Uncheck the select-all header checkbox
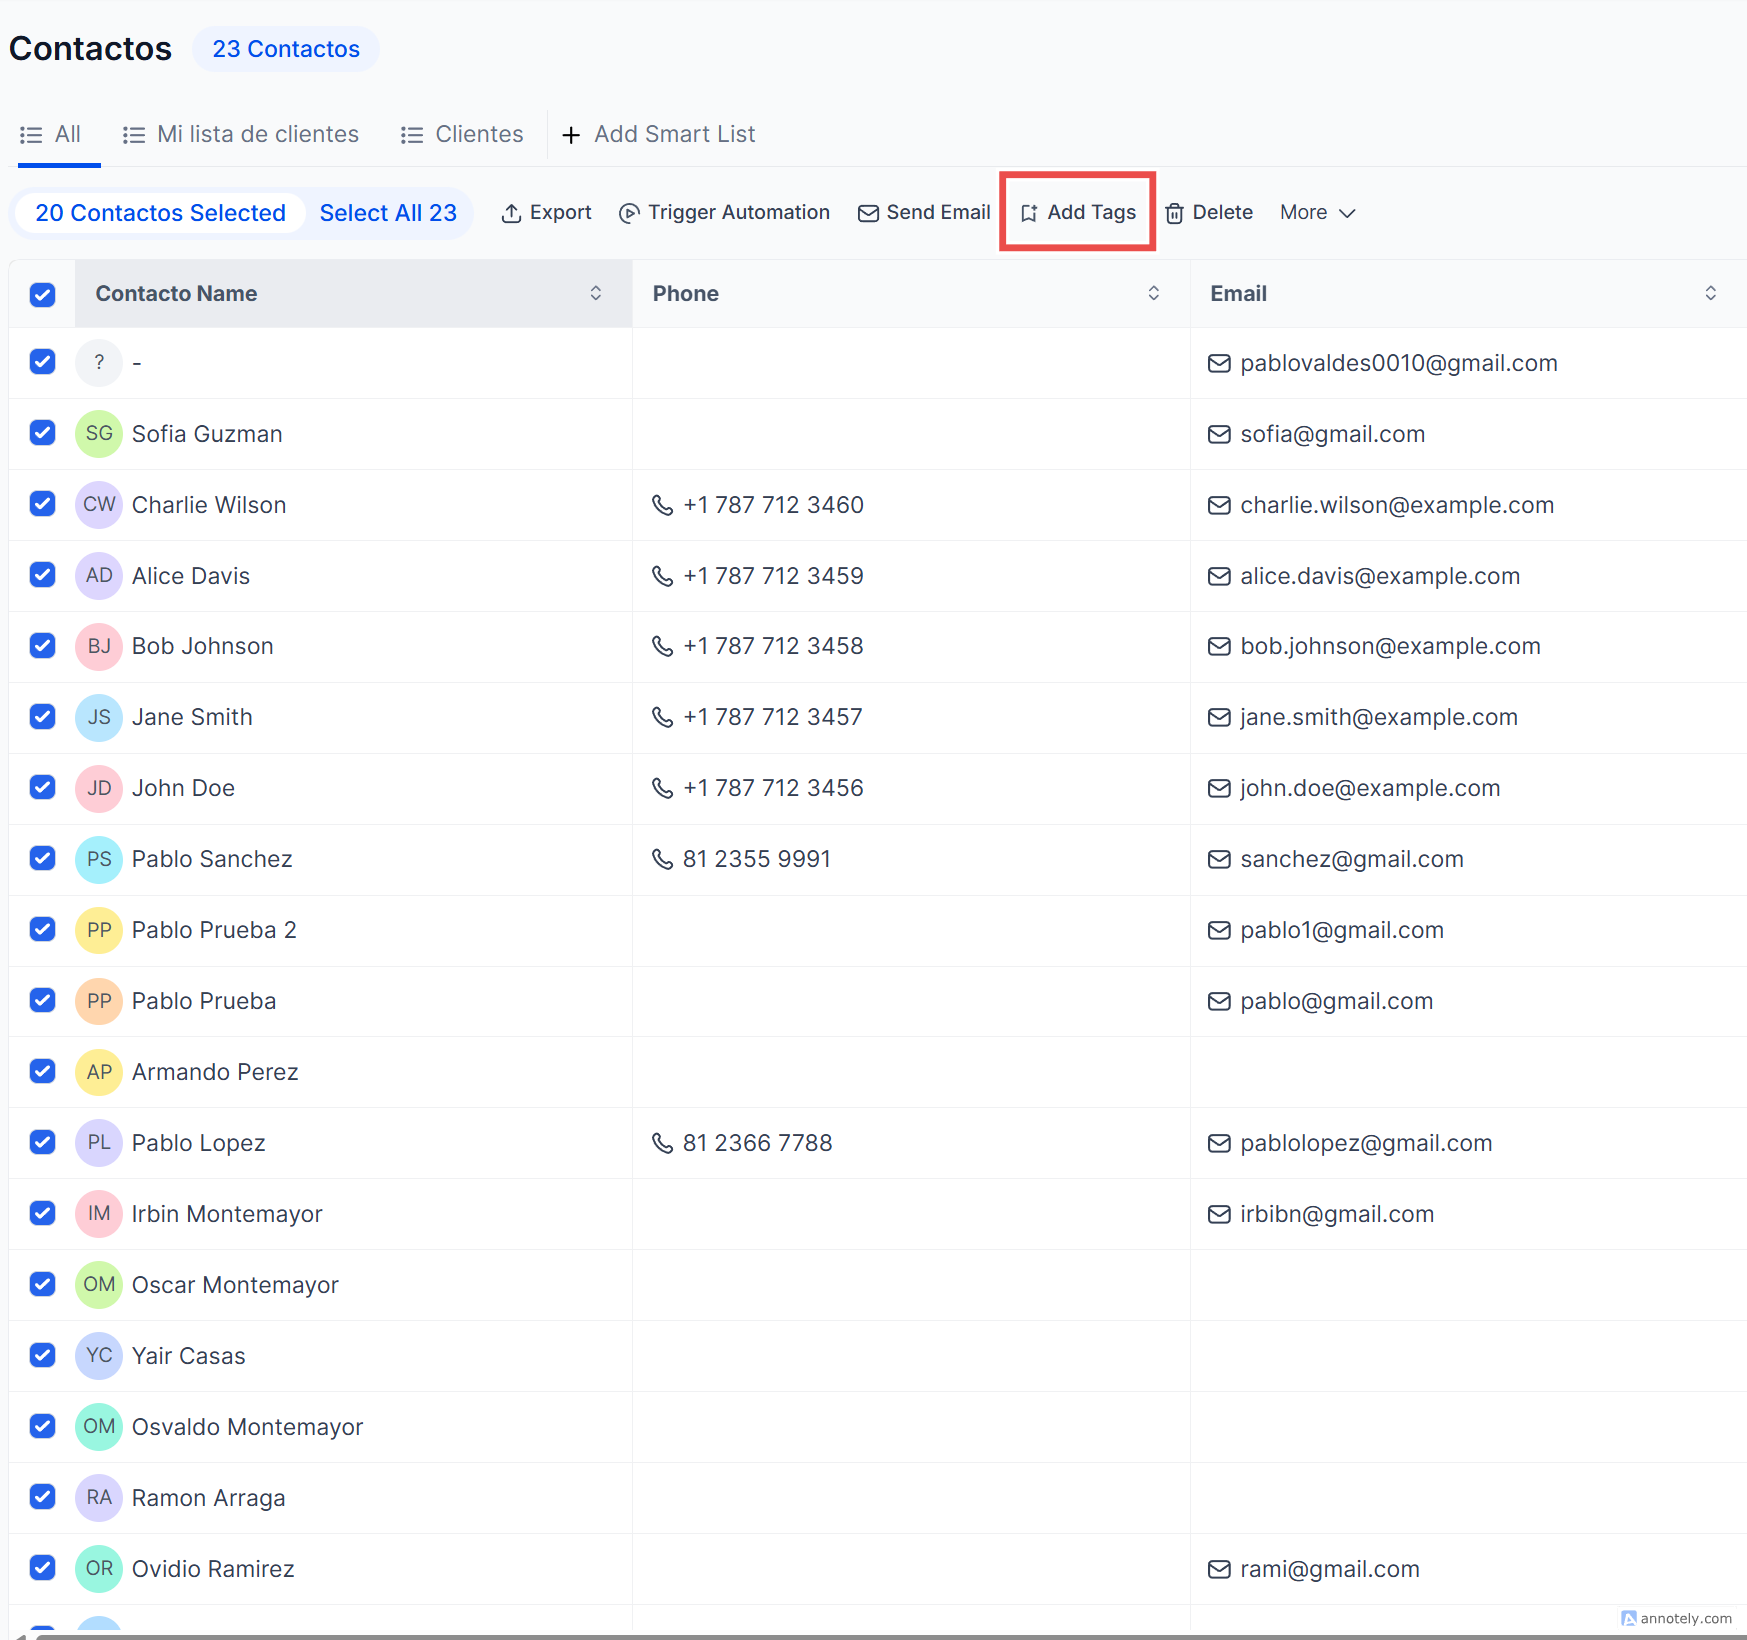Viewport: 1747px width, 1640px height. coord(42,294)
